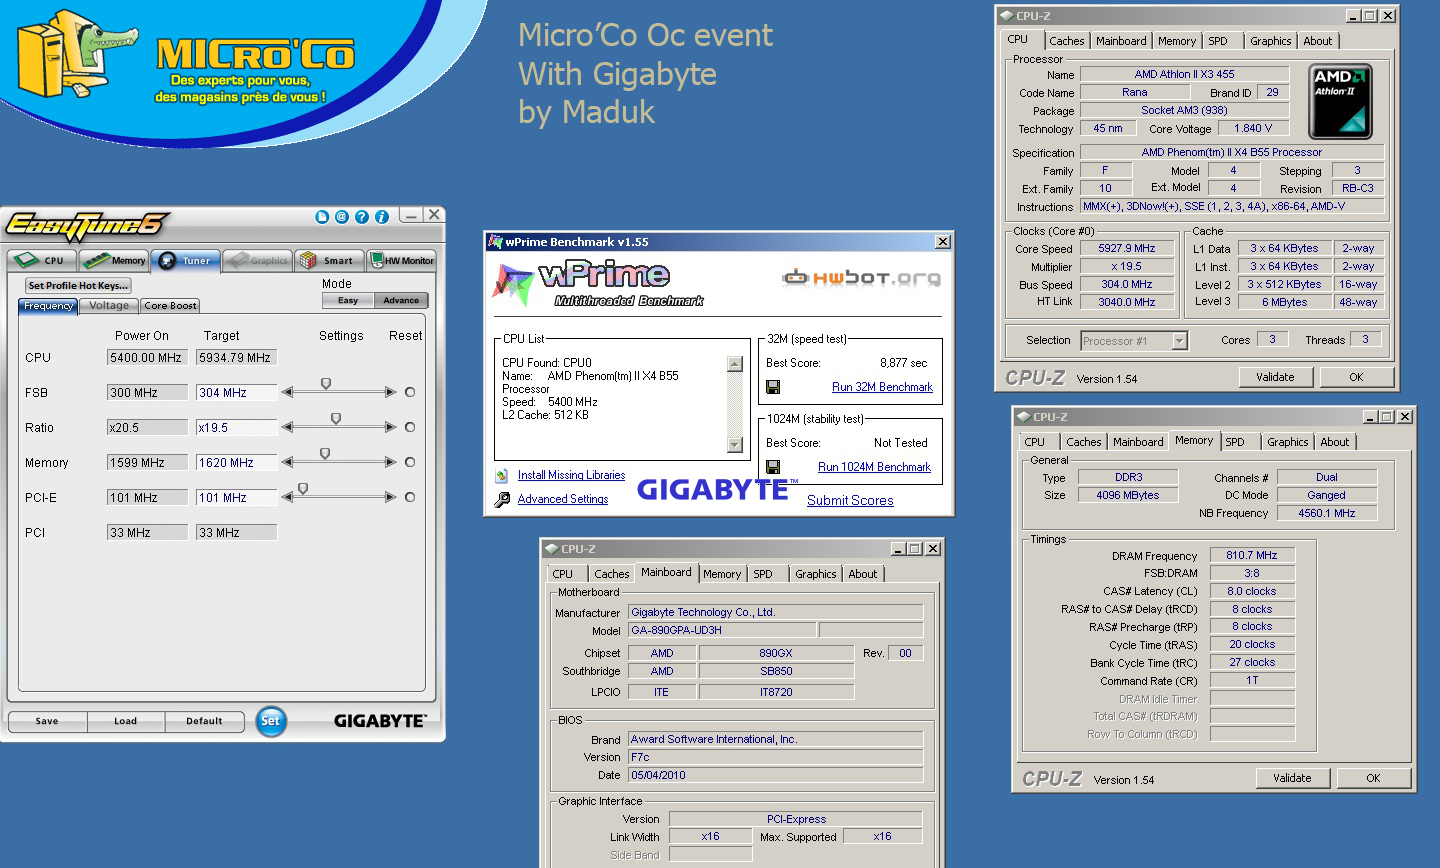Click save icon for 1024M benchmark score

(773, 467)
